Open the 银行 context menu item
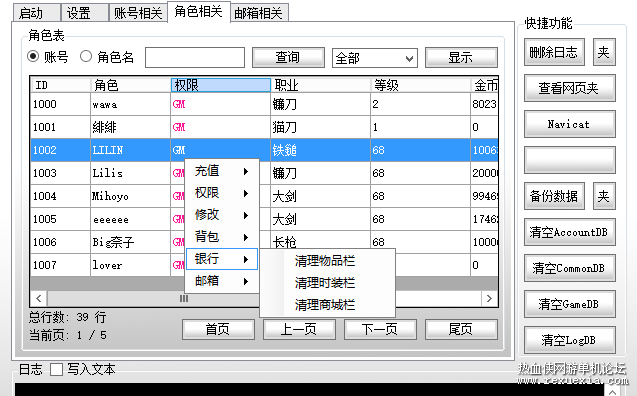Viewport: 637px width, 396px height. 222,259
